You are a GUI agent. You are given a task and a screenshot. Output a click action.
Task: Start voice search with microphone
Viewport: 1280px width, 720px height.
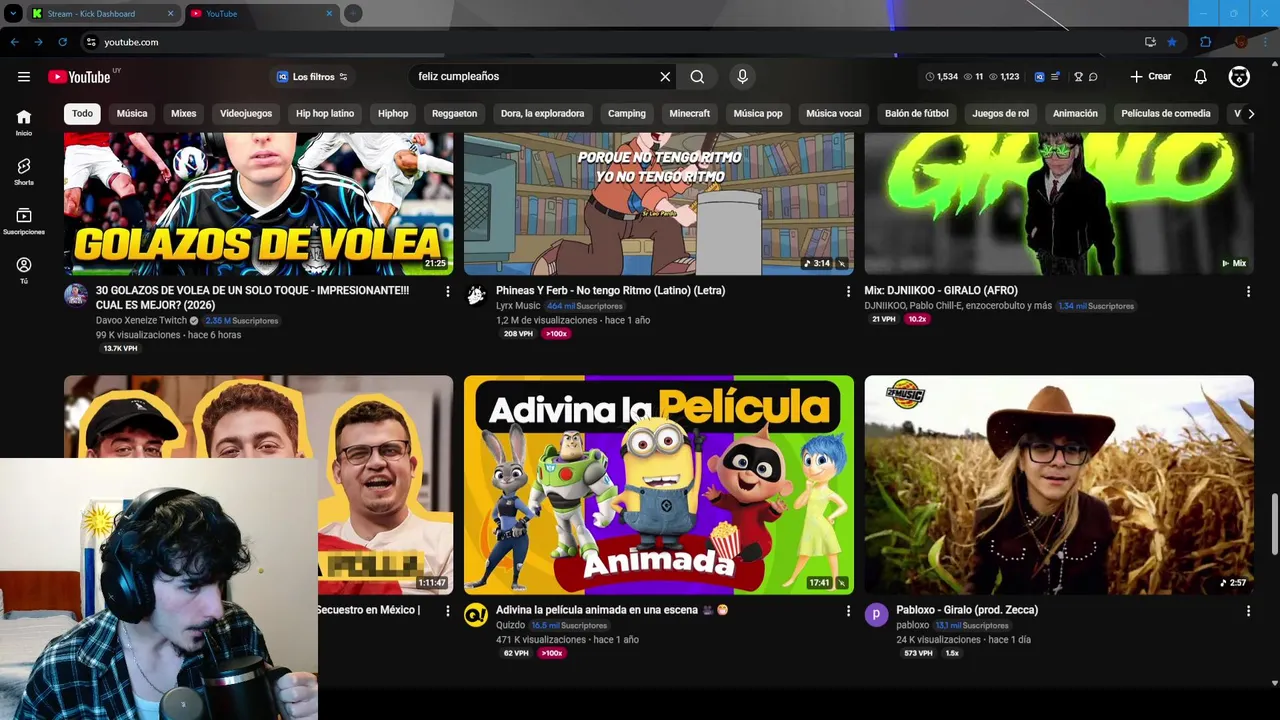pos(742,76)
